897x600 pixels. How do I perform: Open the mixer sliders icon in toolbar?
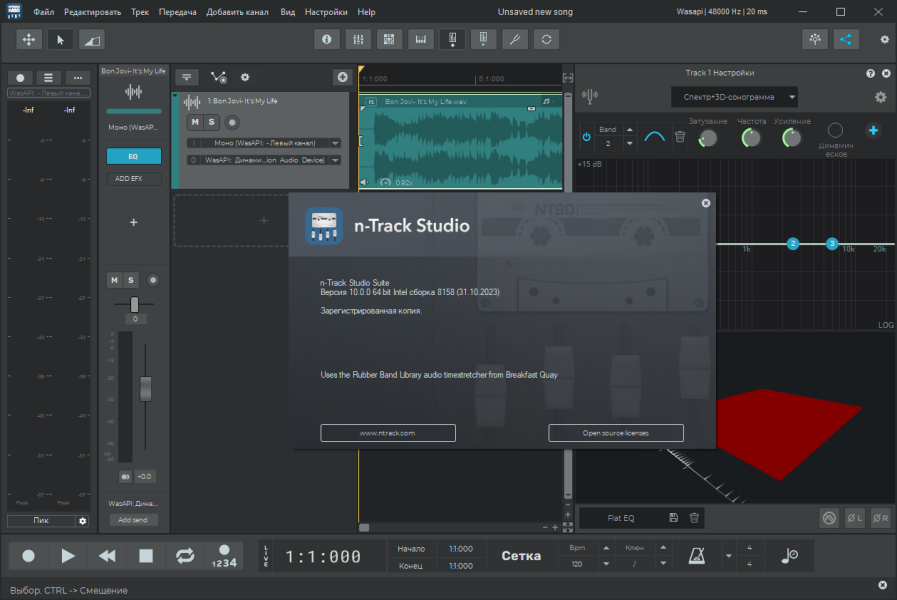358,39
